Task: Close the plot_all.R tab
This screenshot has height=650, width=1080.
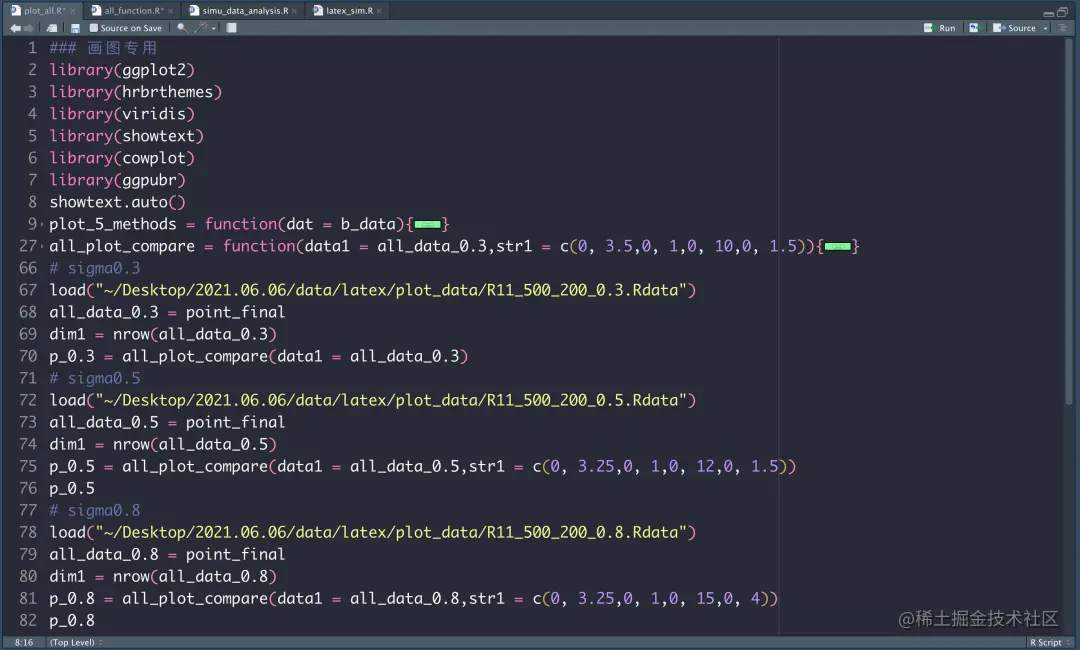Action: coord(72,11)
